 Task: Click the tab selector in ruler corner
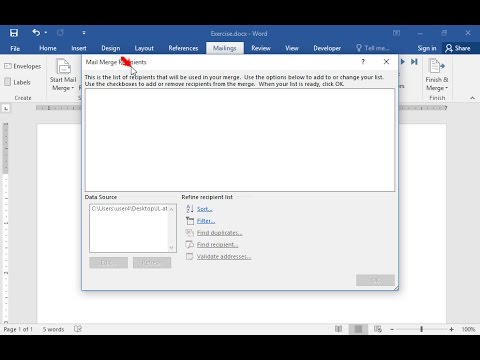tap(6, 108)
